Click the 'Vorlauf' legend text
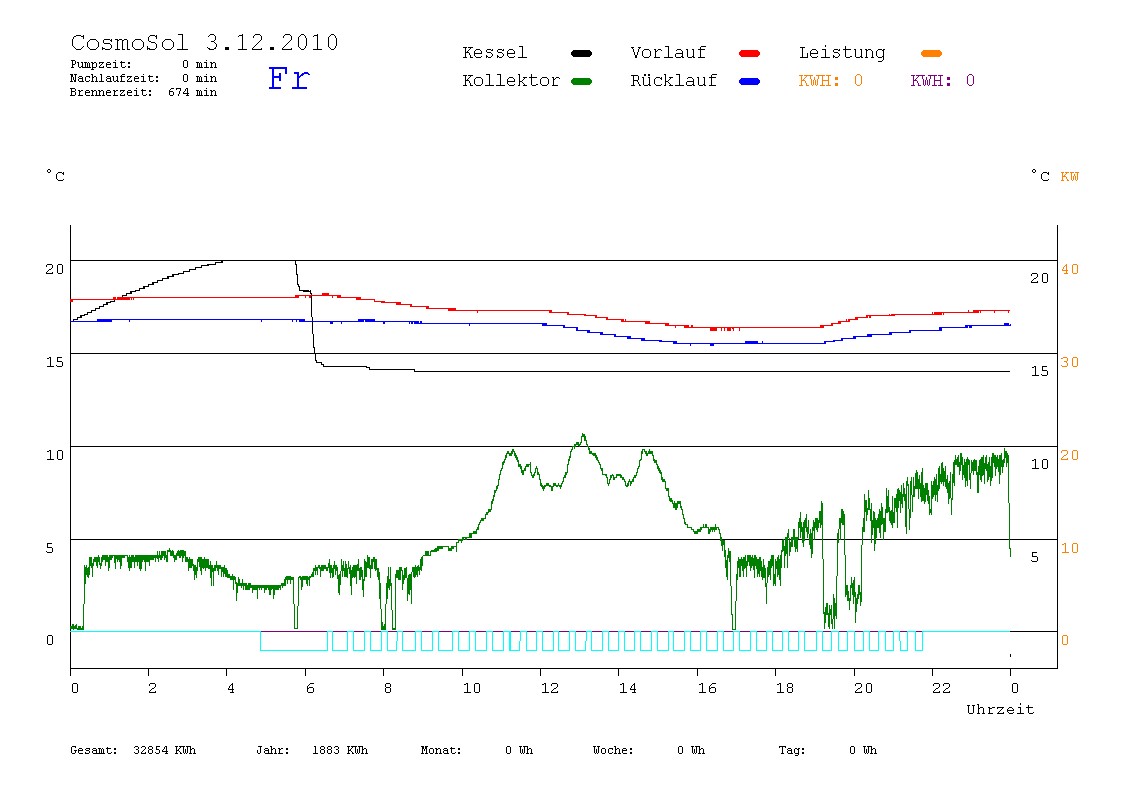Image resolution: width=1148 pixels, height=812 pixels. click(668, 53)
